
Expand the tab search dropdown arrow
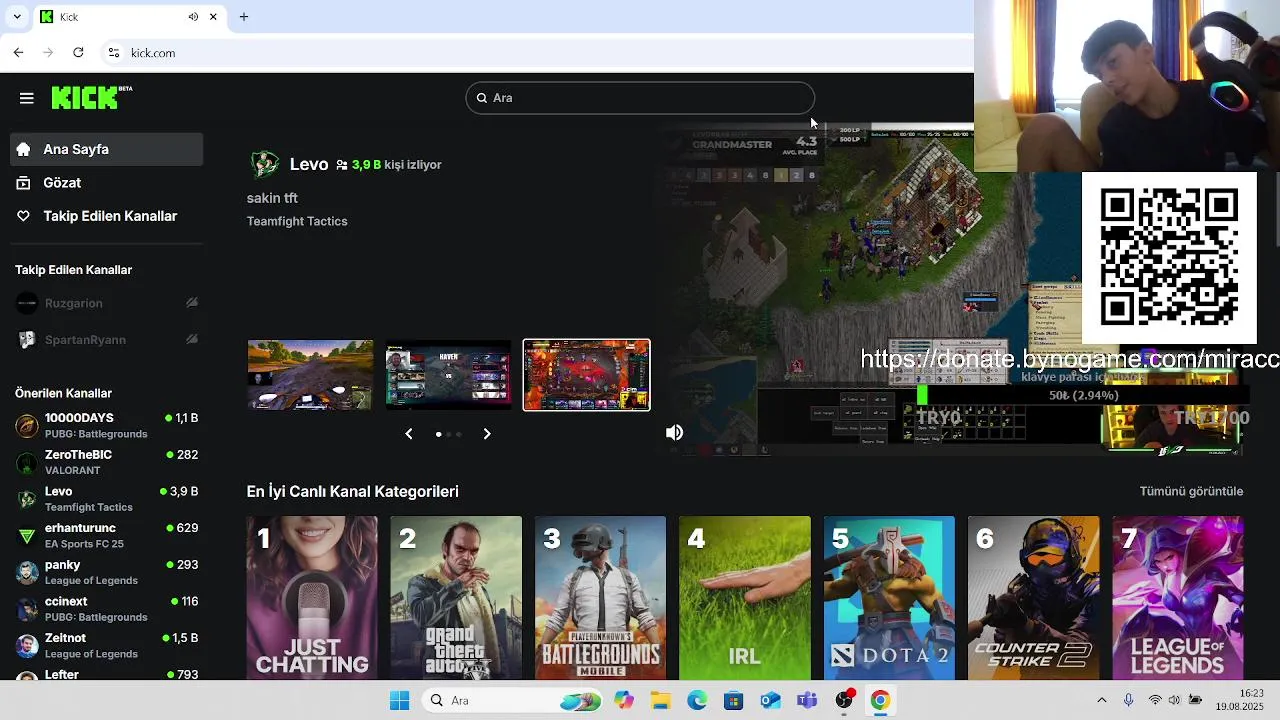click(x=17, y=17)
